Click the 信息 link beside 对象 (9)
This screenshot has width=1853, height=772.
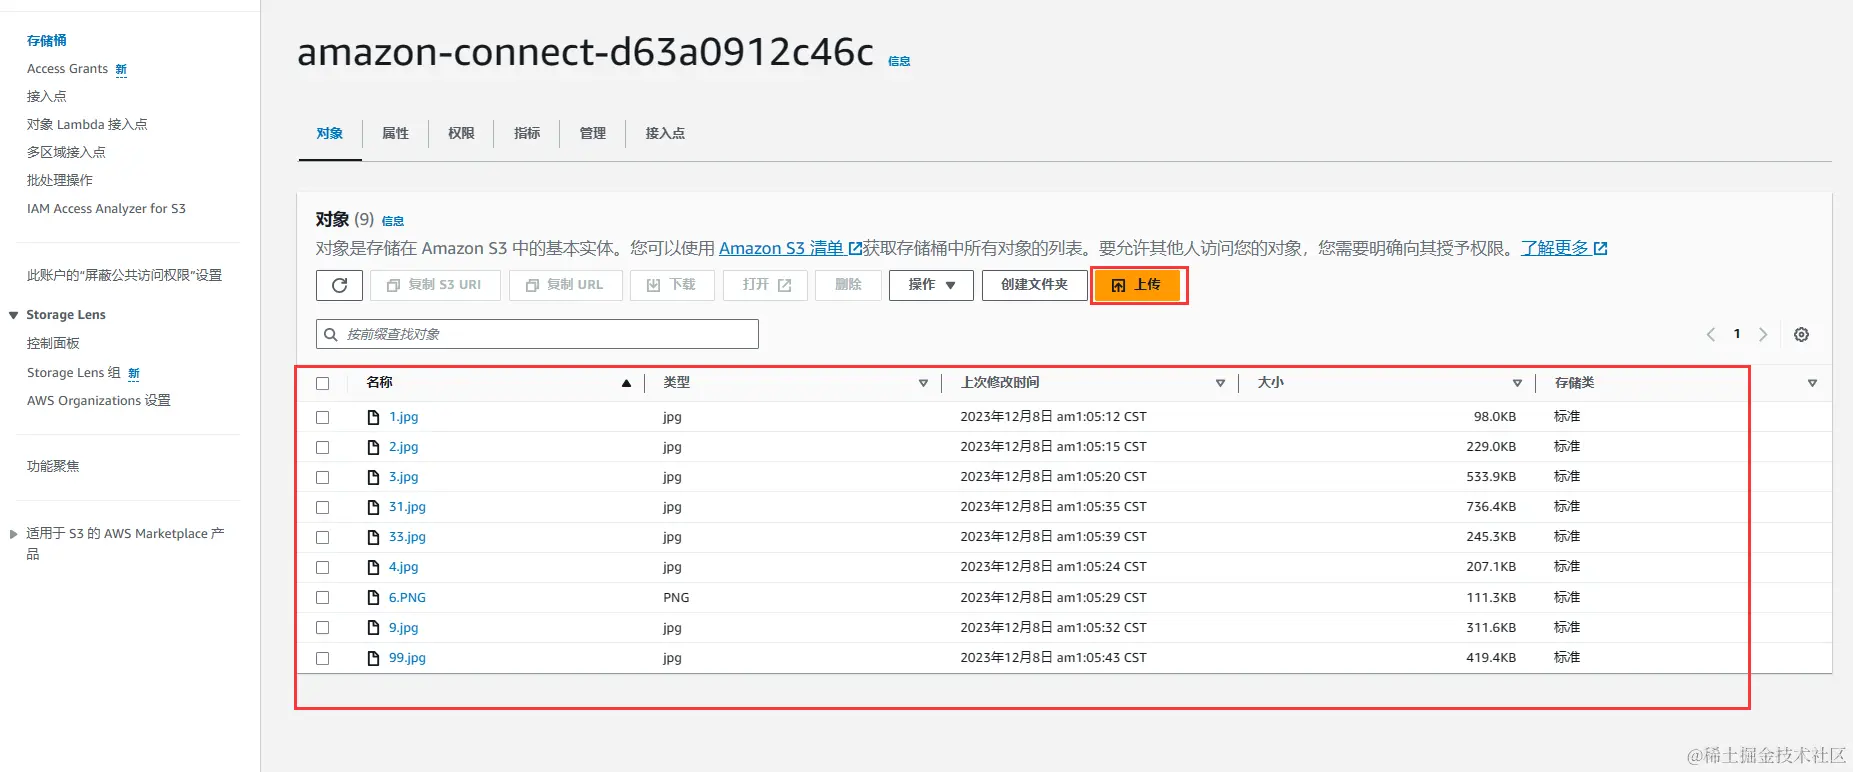393,221
